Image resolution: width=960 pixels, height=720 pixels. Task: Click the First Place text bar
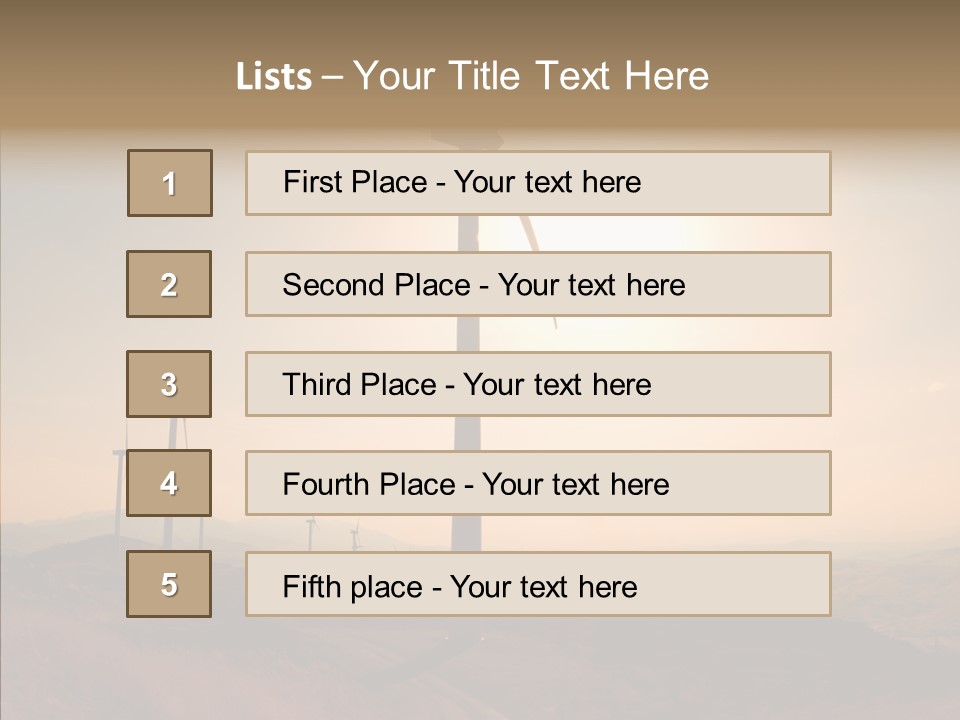click(x=538, y=183)
